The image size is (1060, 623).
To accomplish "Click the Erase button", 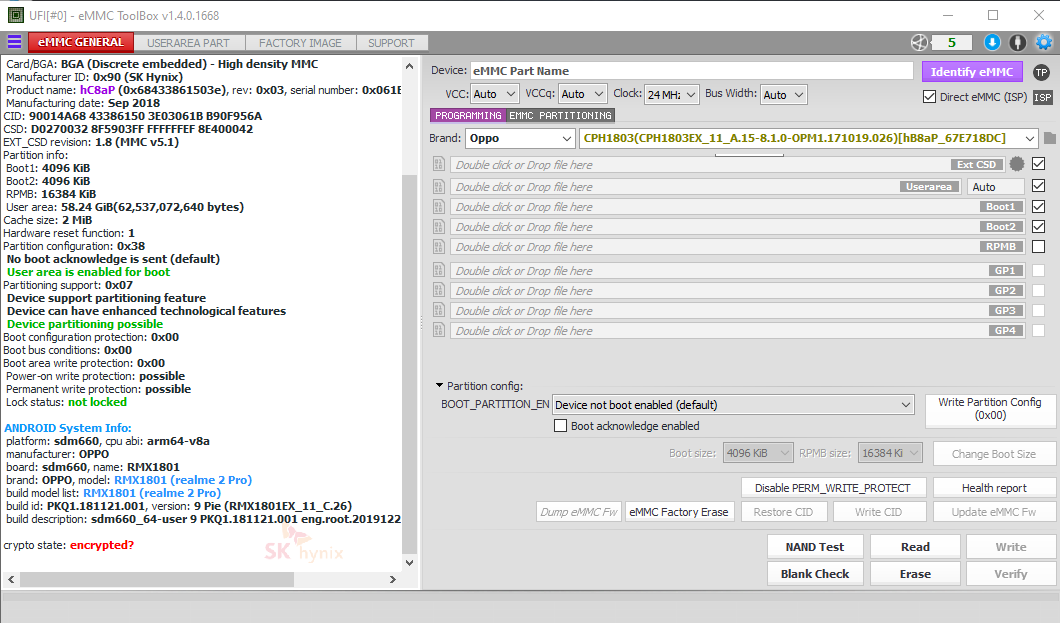I will coord(915,574).
